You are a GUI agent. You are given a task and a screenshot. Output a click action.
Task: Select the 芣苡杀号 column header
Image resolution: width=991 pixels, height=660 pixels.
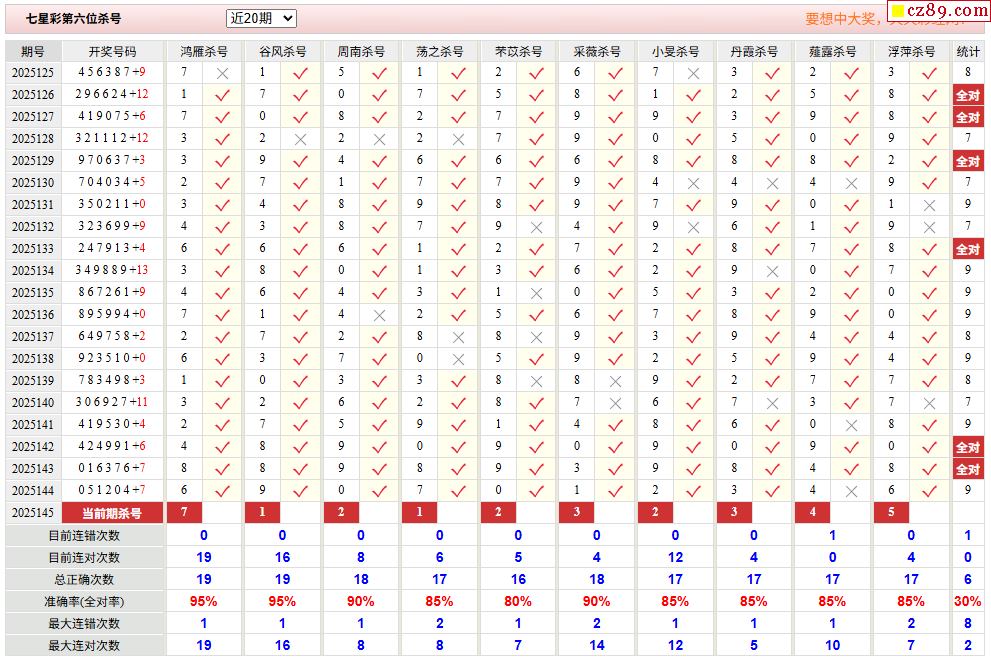(518, 52)
